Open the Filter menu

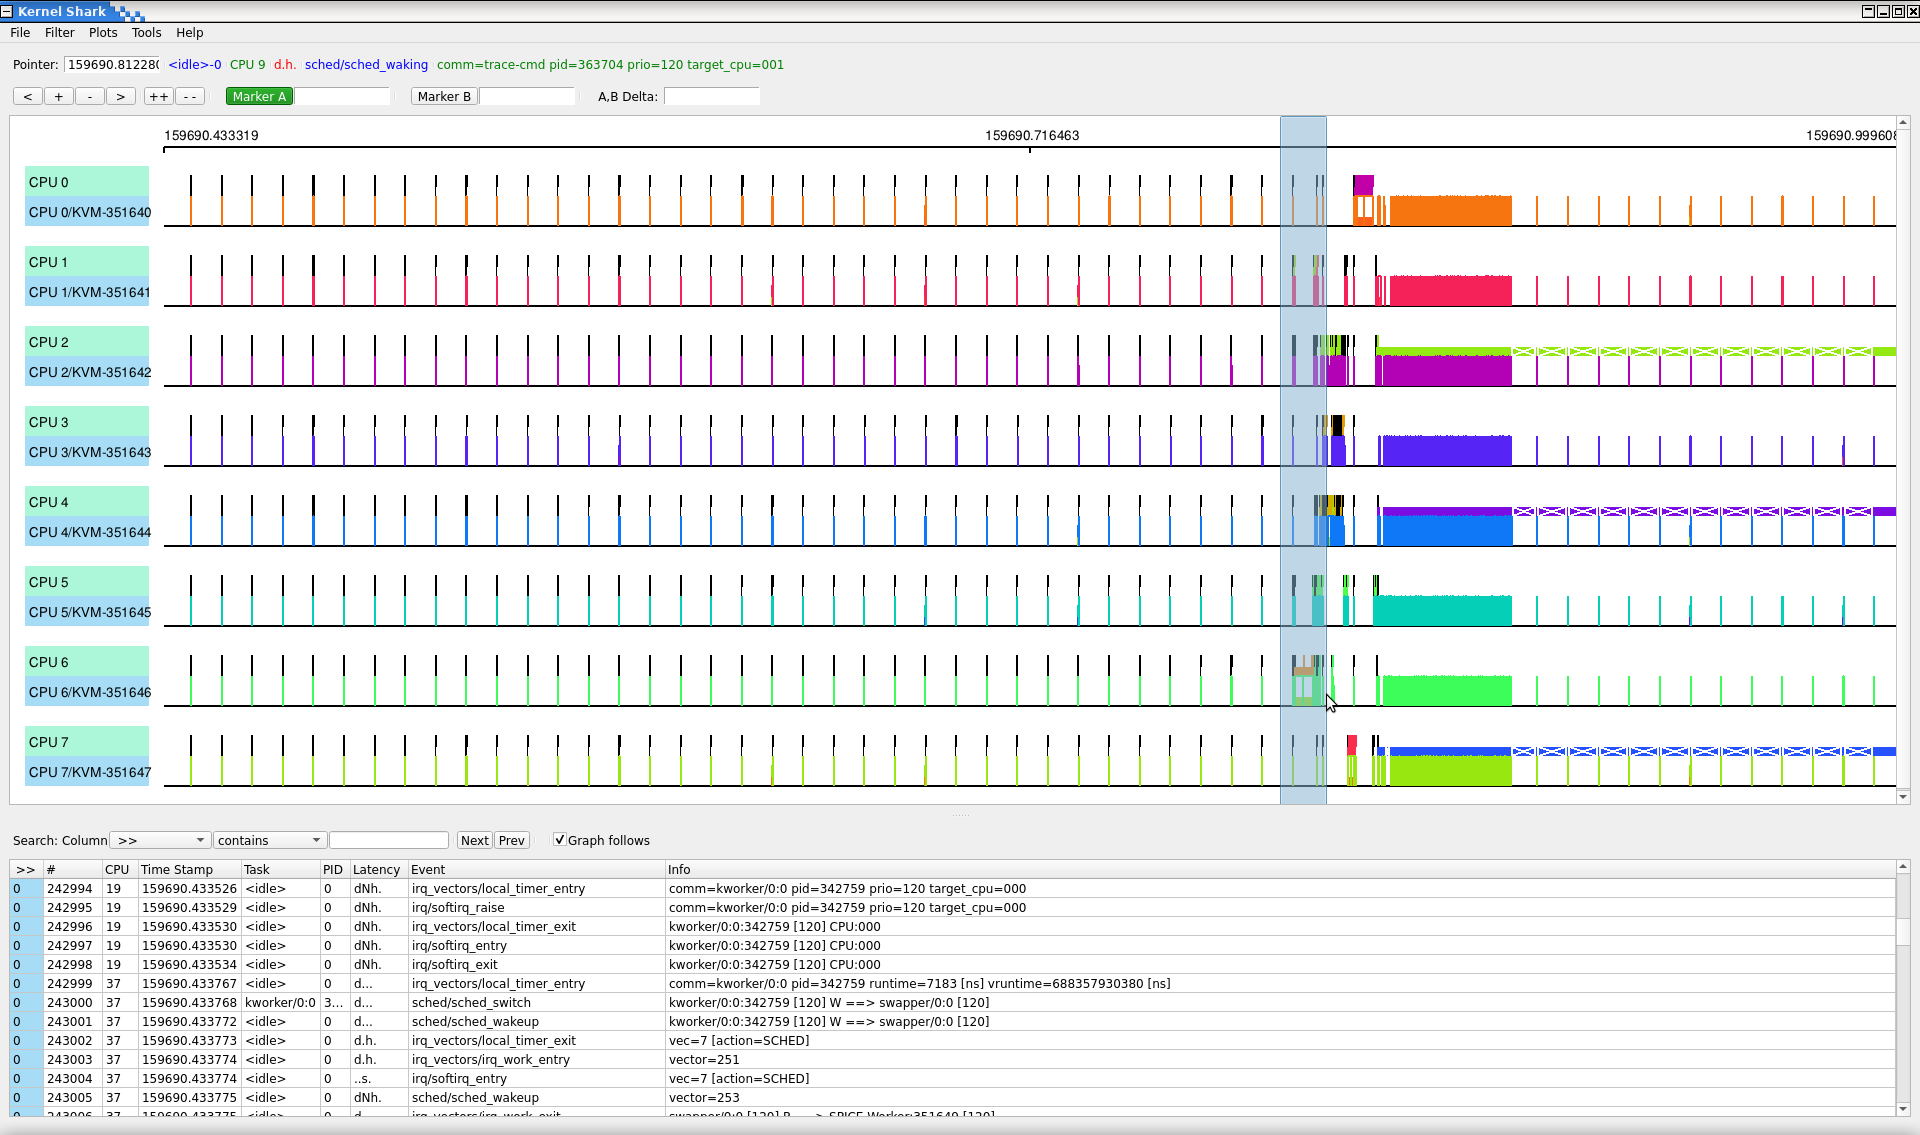(x=59, y=32)
